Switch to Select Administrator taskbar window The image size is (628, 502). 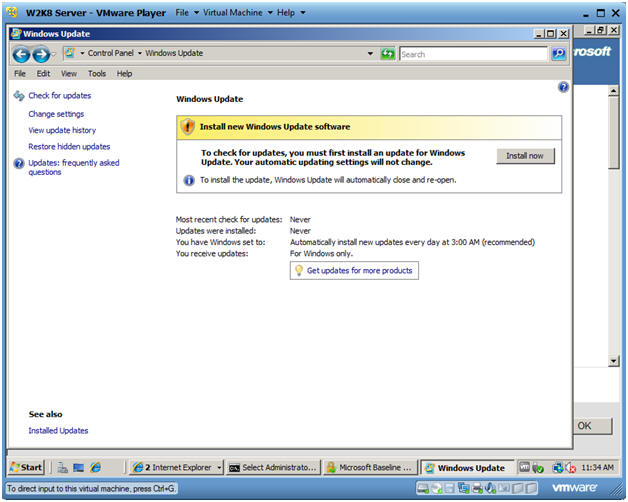click(x=273, y=468)
